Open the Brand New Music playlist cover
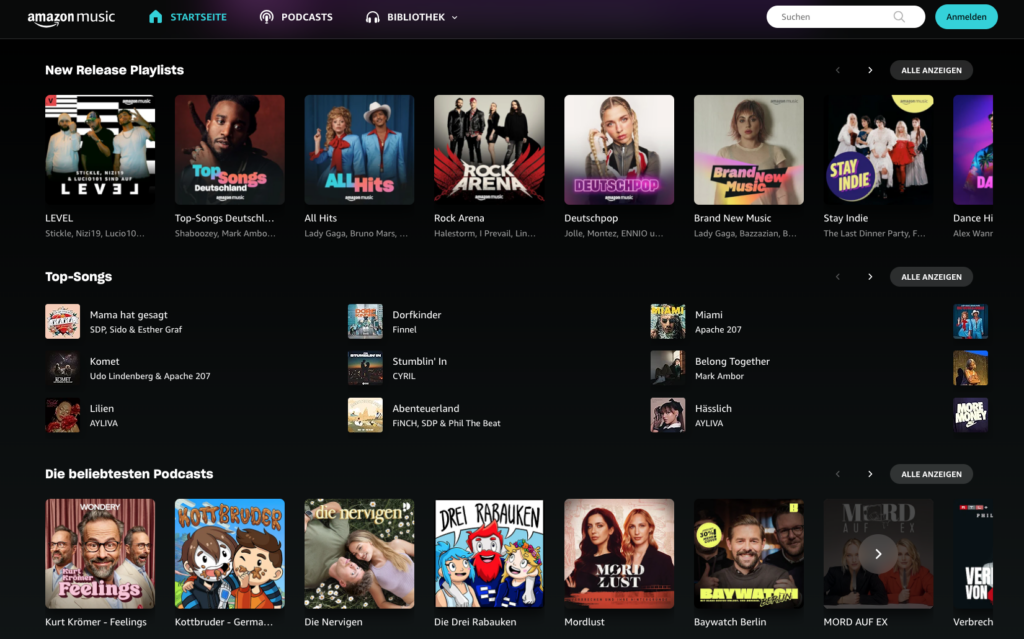Image resolution: width=1024 pixels, height=639 pixels. click(x=748, y=150)
